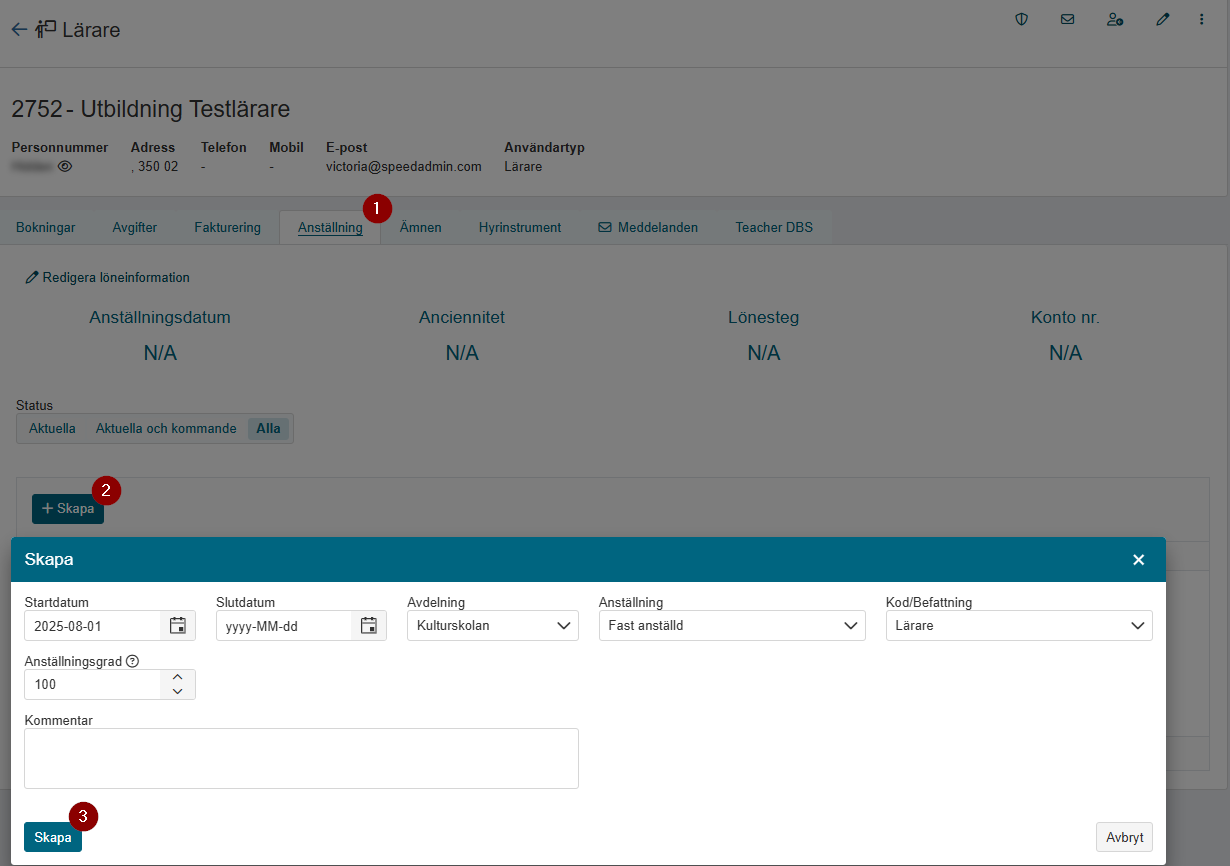
Task: Click the + Skapa button above the table
Action: 68,509
